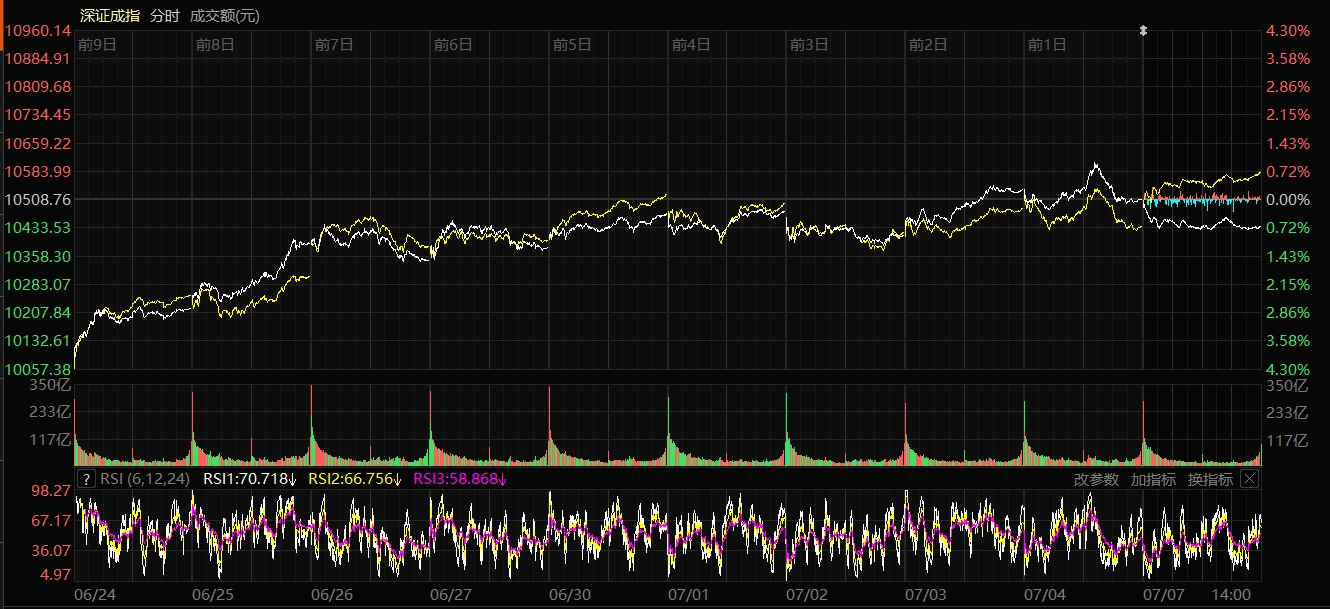The image size is (1330, 609).
Task: Select the 深证成指 index title
Action: tap(108, 16)
